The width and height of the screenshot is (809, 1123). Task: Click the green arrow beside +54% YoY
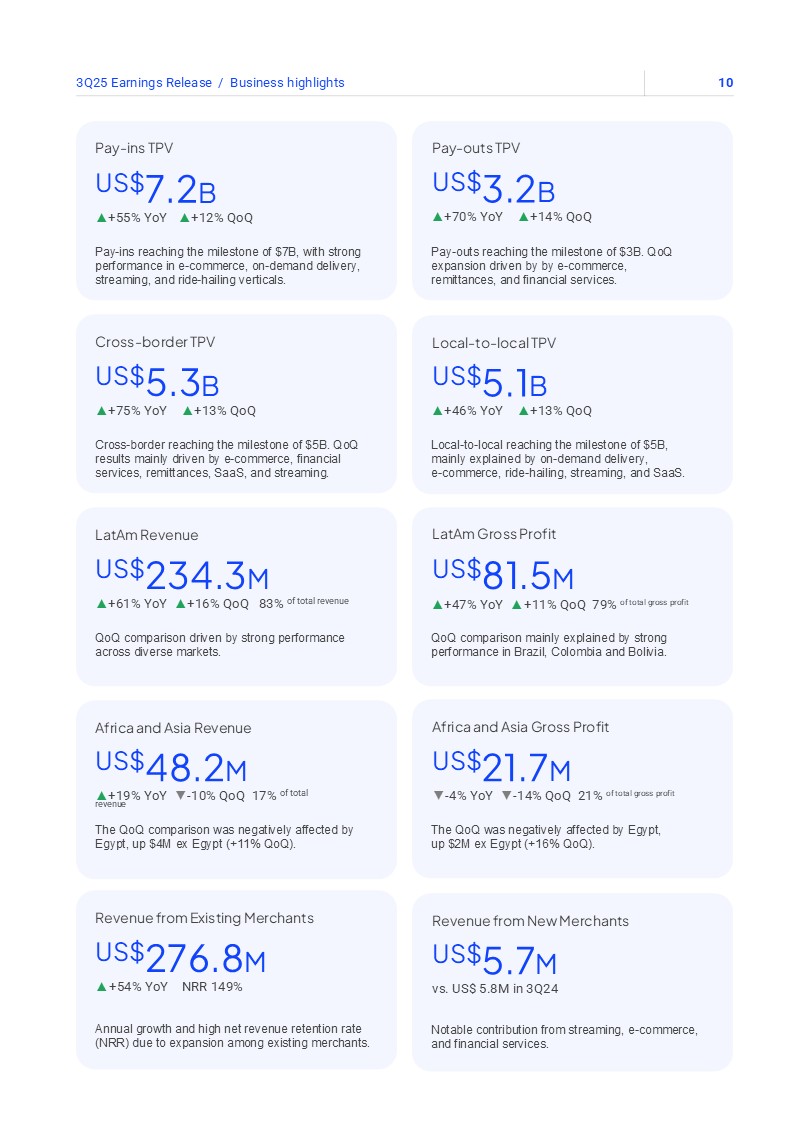[101, 987]
